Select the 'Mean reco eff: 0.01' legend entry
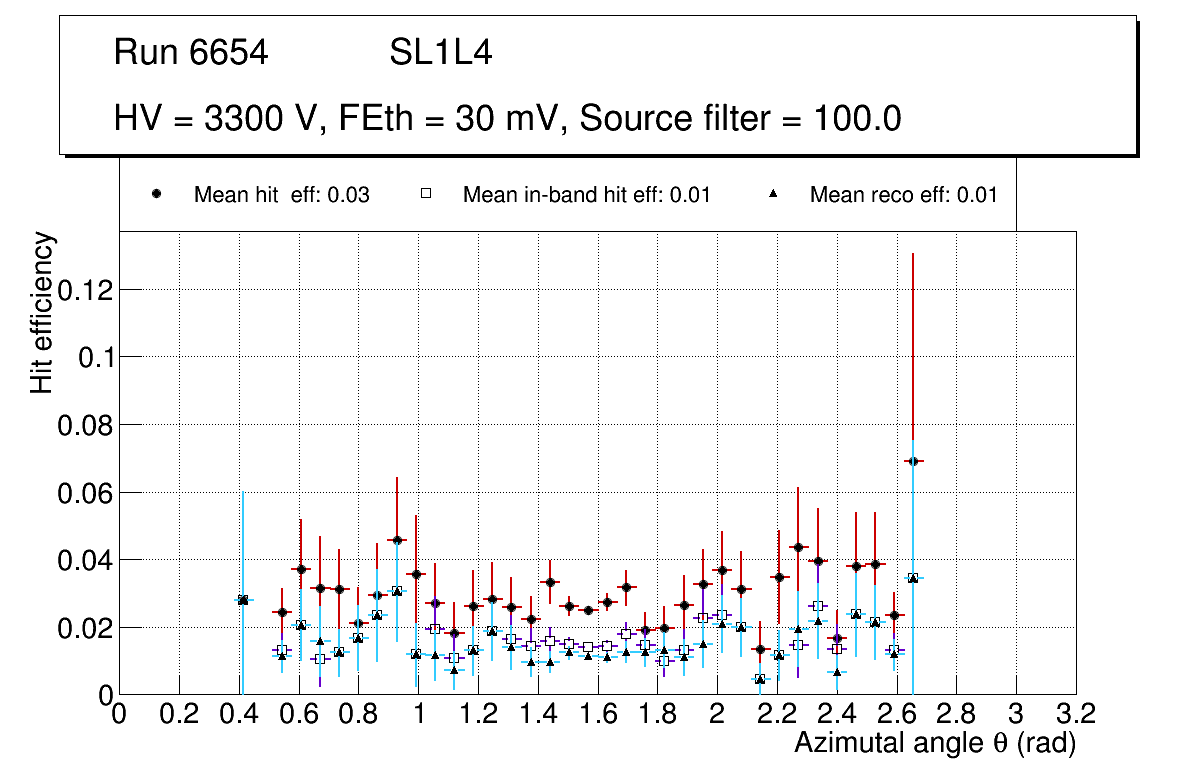The width and height of the screenshot is (1196, 772). 903,195
